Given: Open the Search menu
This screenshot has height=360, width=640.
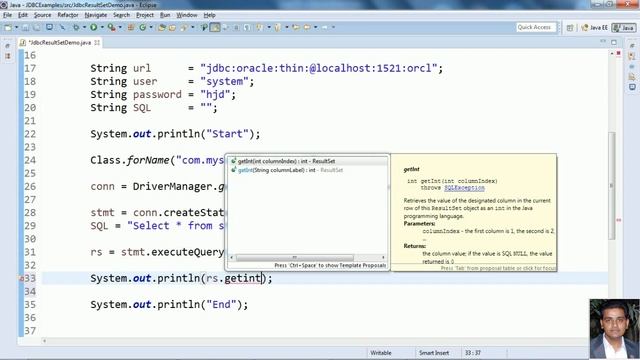Looking at the screenshot, I should click(x=121, y=15).
